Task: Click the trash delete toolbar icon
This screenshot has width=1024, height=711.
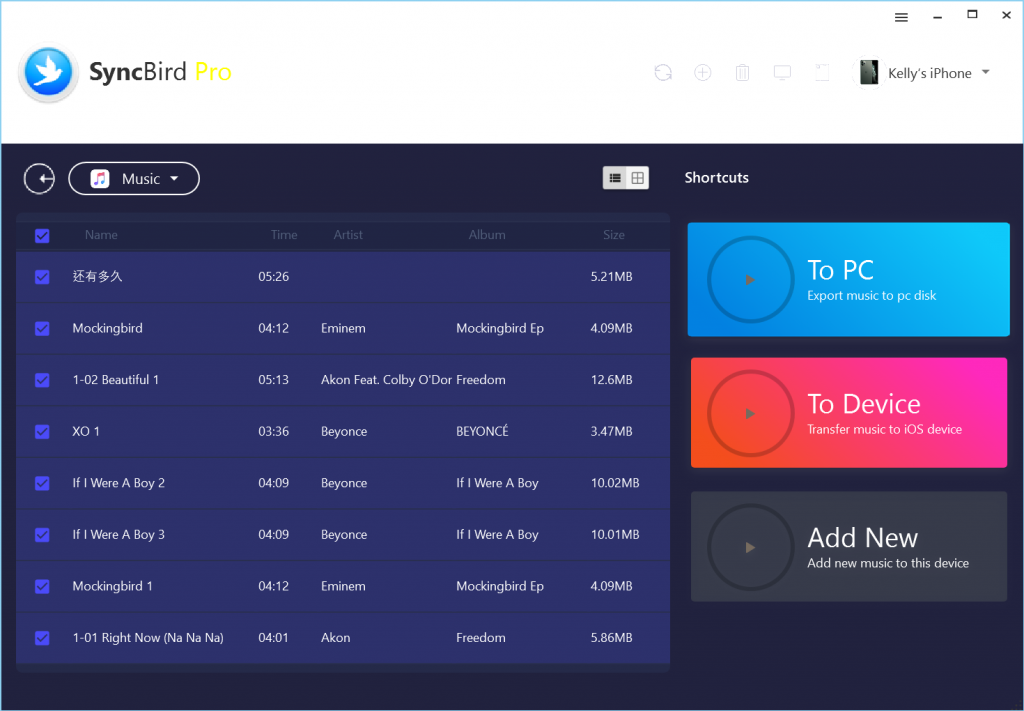Action: point(743,72)
